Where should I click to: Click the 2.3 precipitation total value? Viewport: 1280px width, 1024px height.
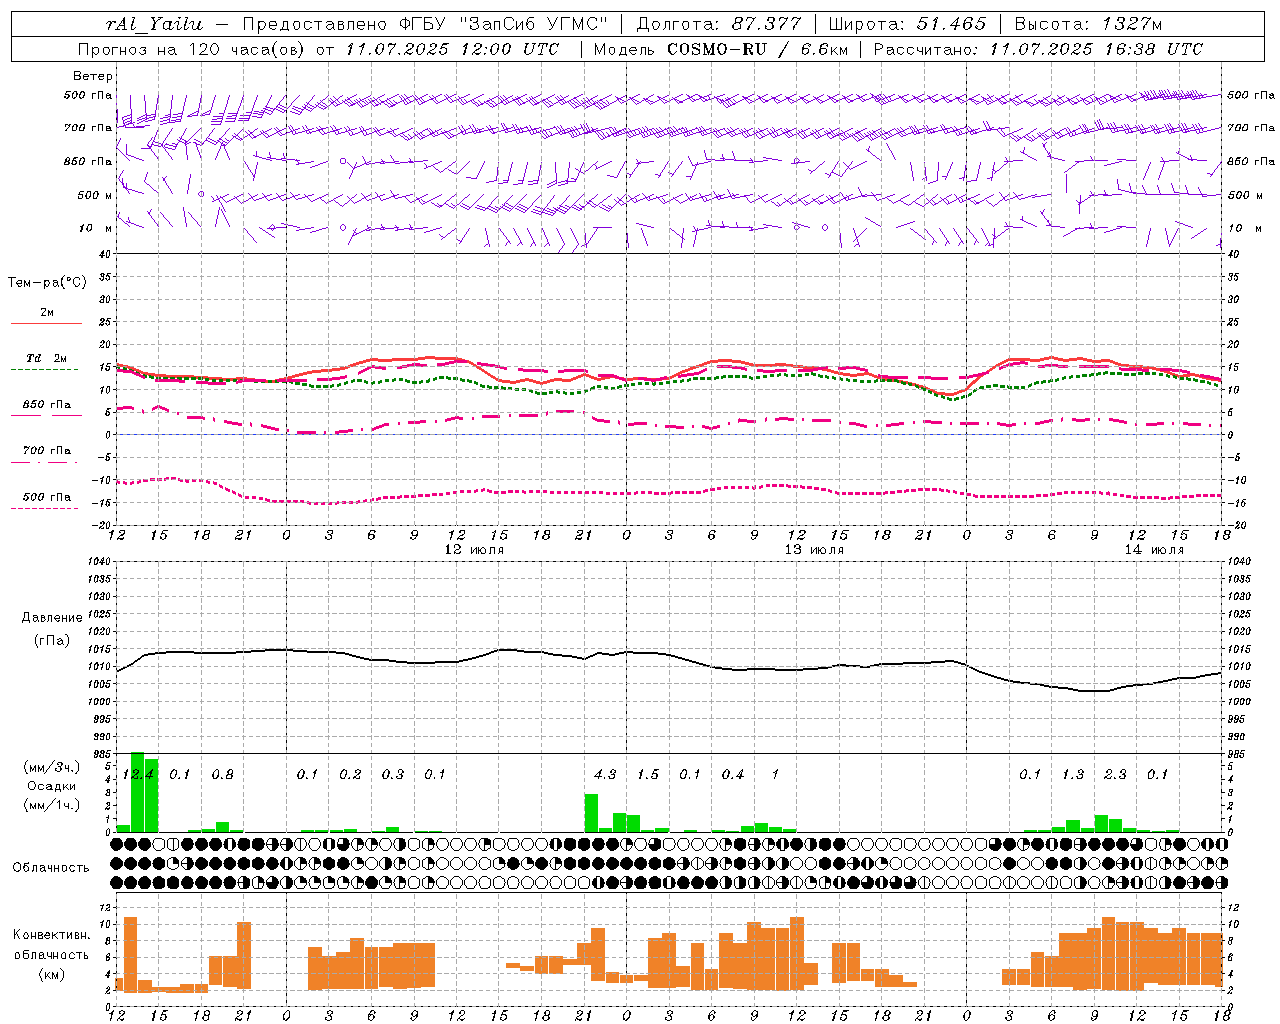point(1115,774)
